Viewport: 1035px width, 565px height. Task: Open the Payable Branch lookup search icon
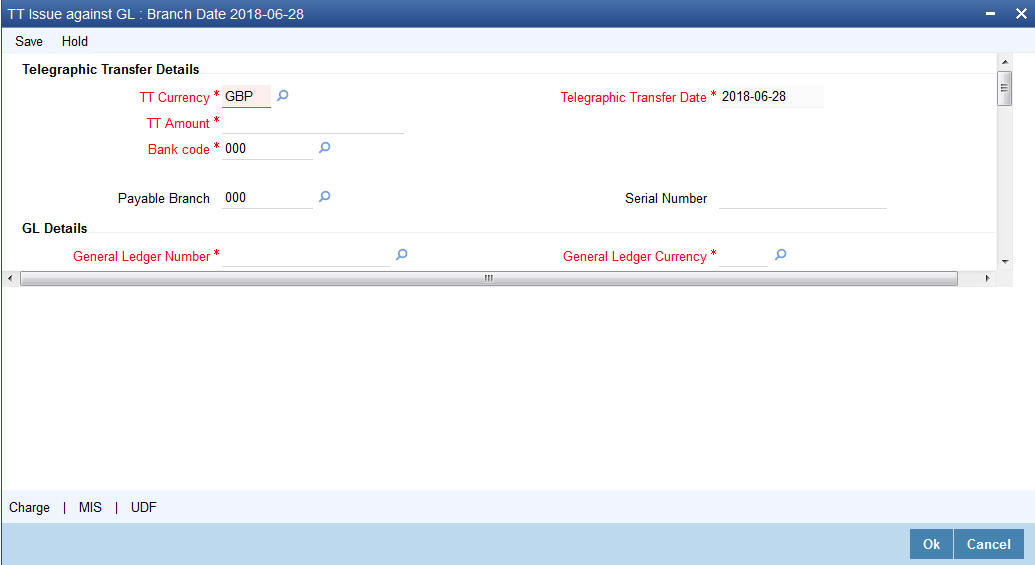coord(324,197)
